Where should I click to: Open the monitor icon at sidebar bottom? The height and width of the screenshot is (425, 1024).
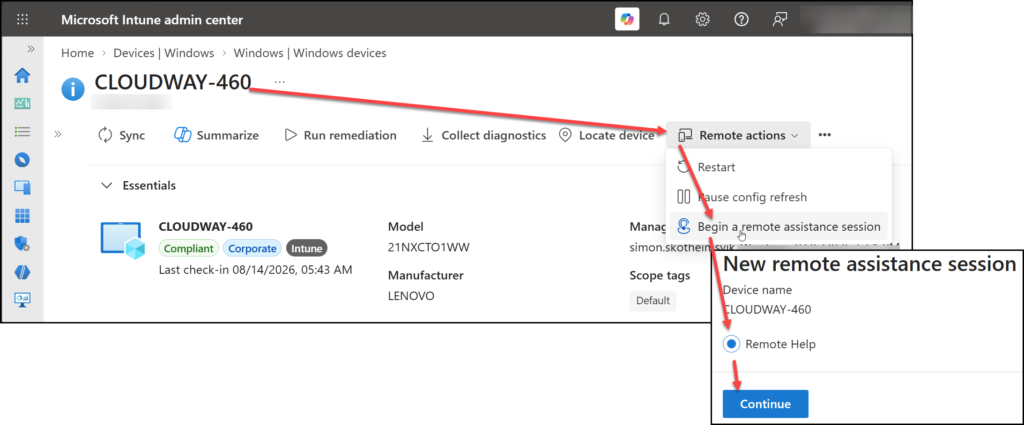tap(22, 300)
